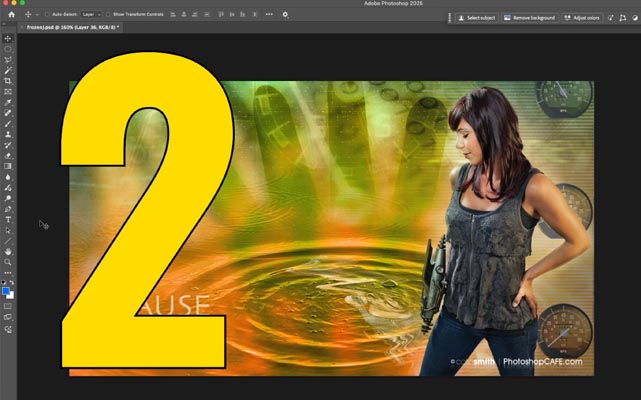Align right edges icon
The image size is (641, 400).
point(195,14)
